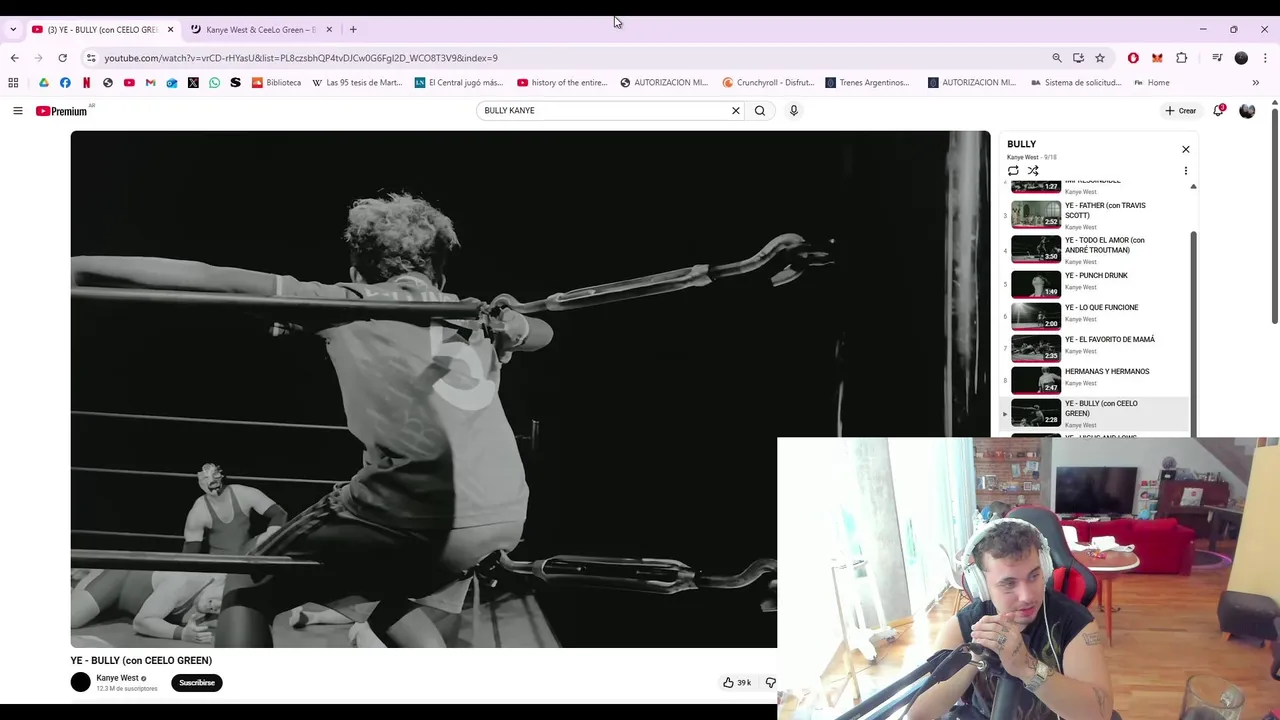
Task: Open the Crear create menu
Action: pyautogui.click(x=1180, y=111)
